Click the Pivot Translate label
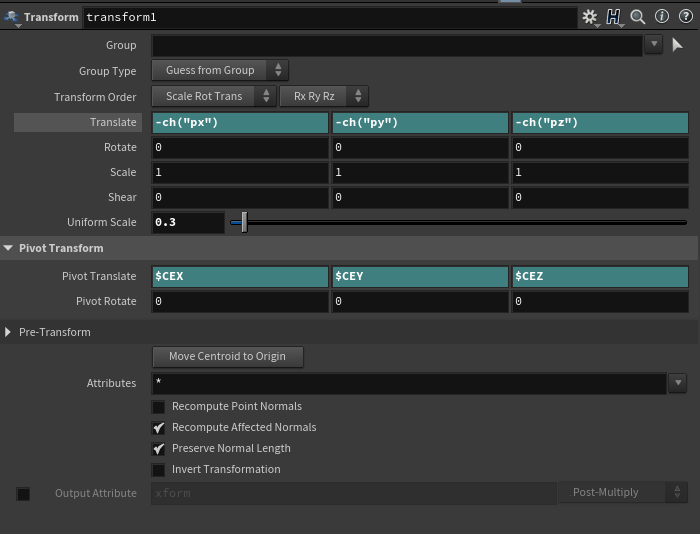700x534 pixels. click(x=99, y=276)
